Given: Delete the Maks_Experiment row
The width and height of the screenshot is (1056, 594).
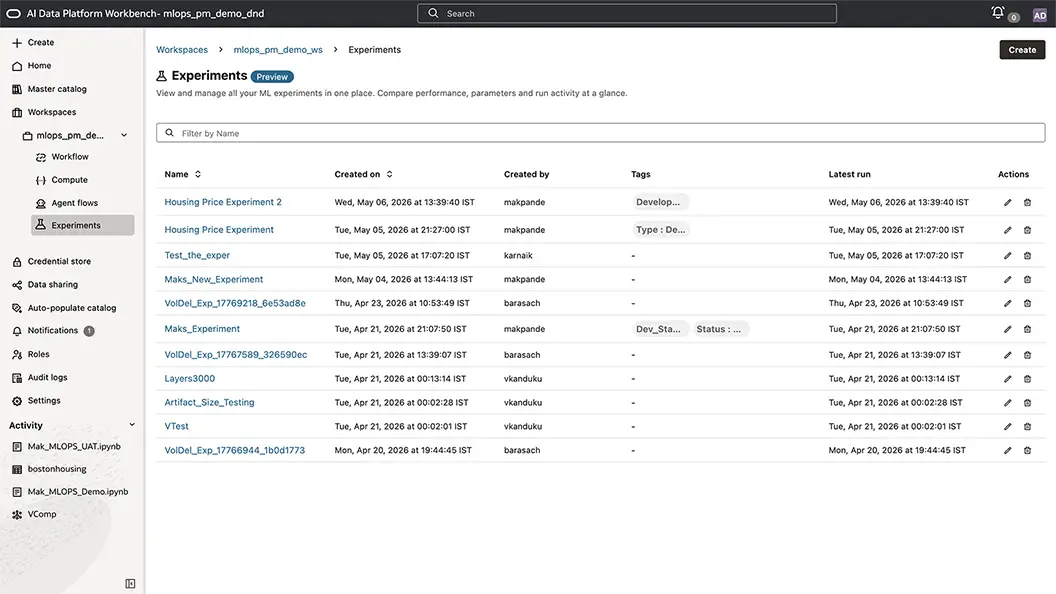Looking at the screenshot, I should (x=1027, y=329).
